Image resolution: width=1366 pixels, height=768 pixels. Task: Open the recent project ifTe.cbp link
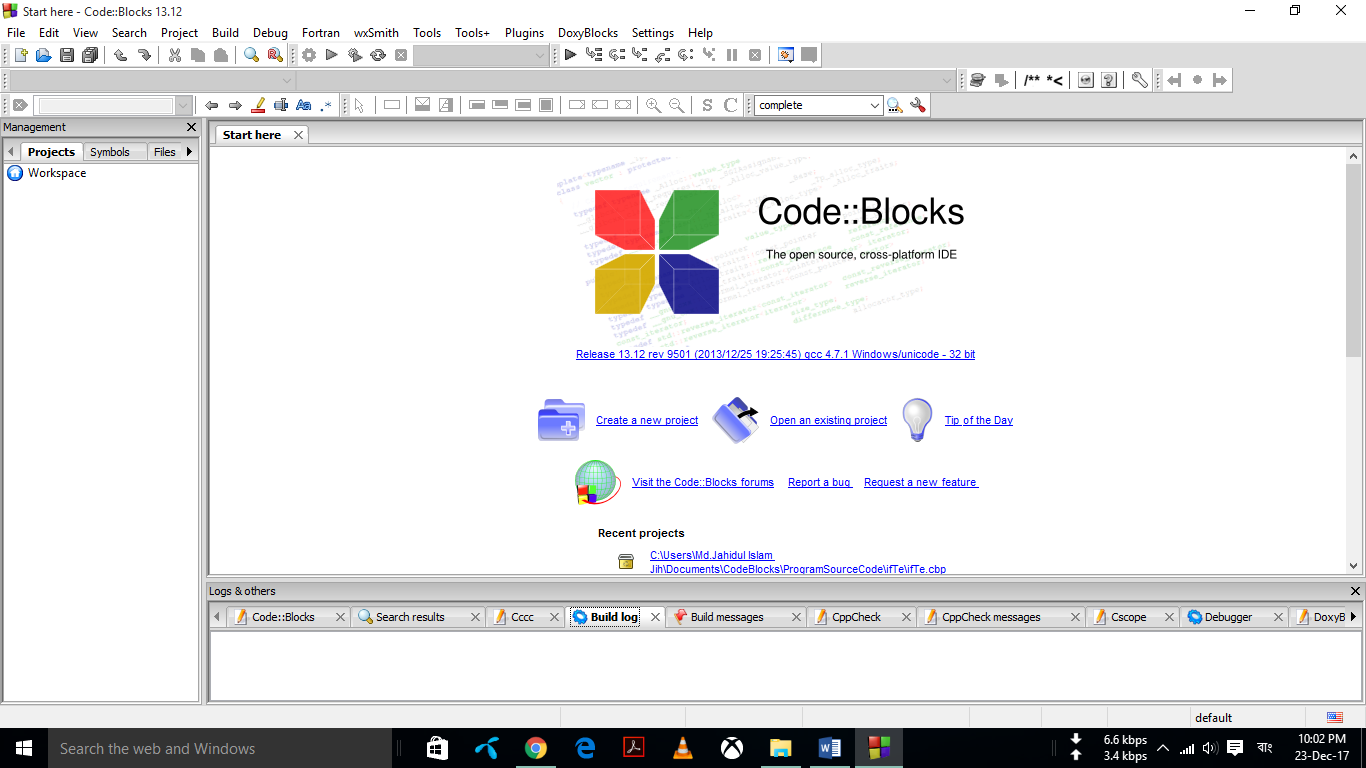click(798, 562)
